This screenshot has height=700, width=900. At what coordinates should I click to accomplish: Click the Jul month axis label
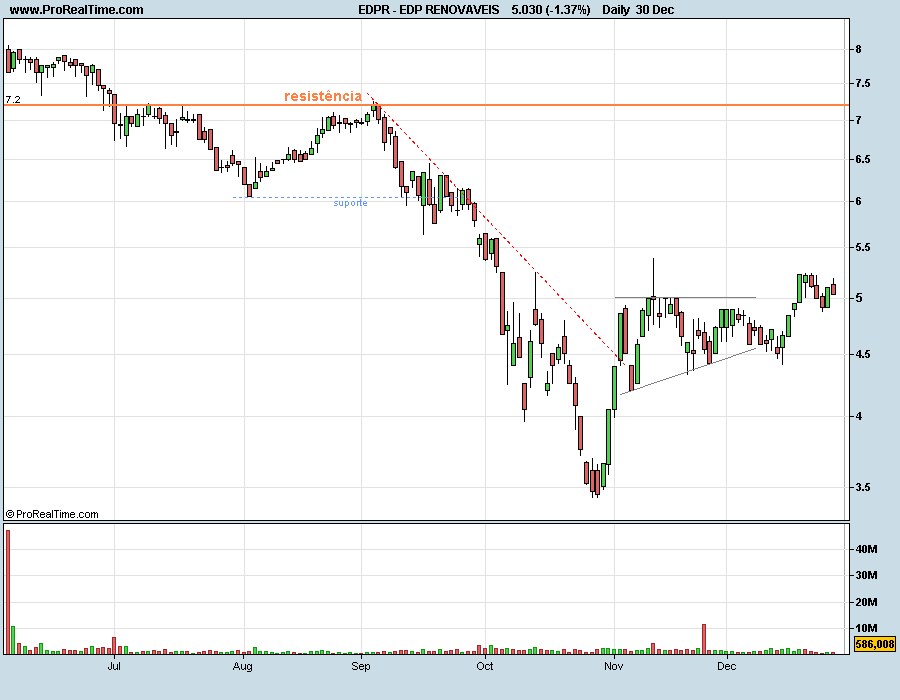114,666
